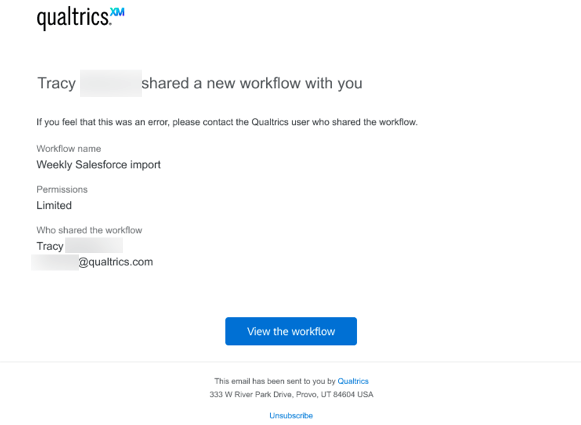This screenshot has height=425, width=581.
Task: Click the 333 W River Park Drive address
Action: 291,394
